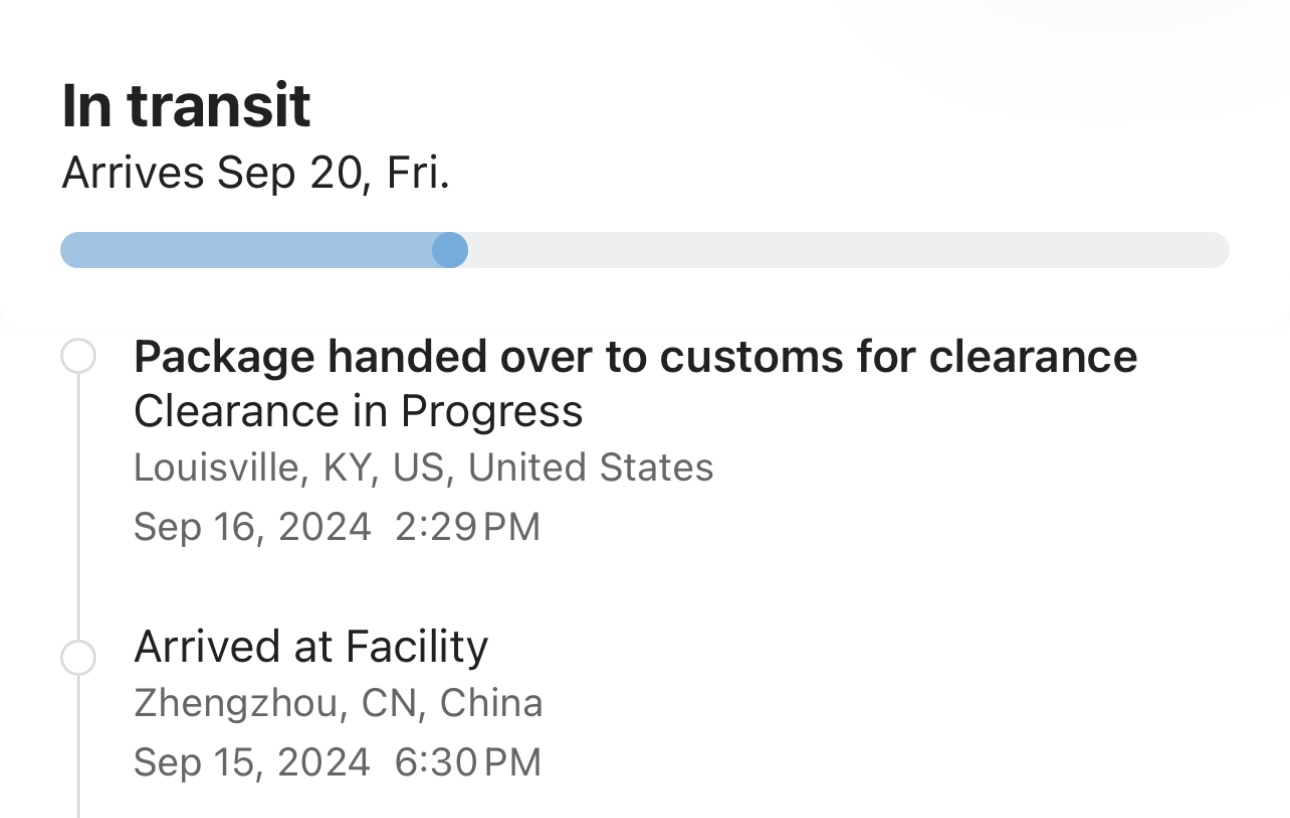This screenshot has height=818, width=1290.
Task: Select the timeline circle beside Arrived at Facility
Action: click(x=78, y=658)
